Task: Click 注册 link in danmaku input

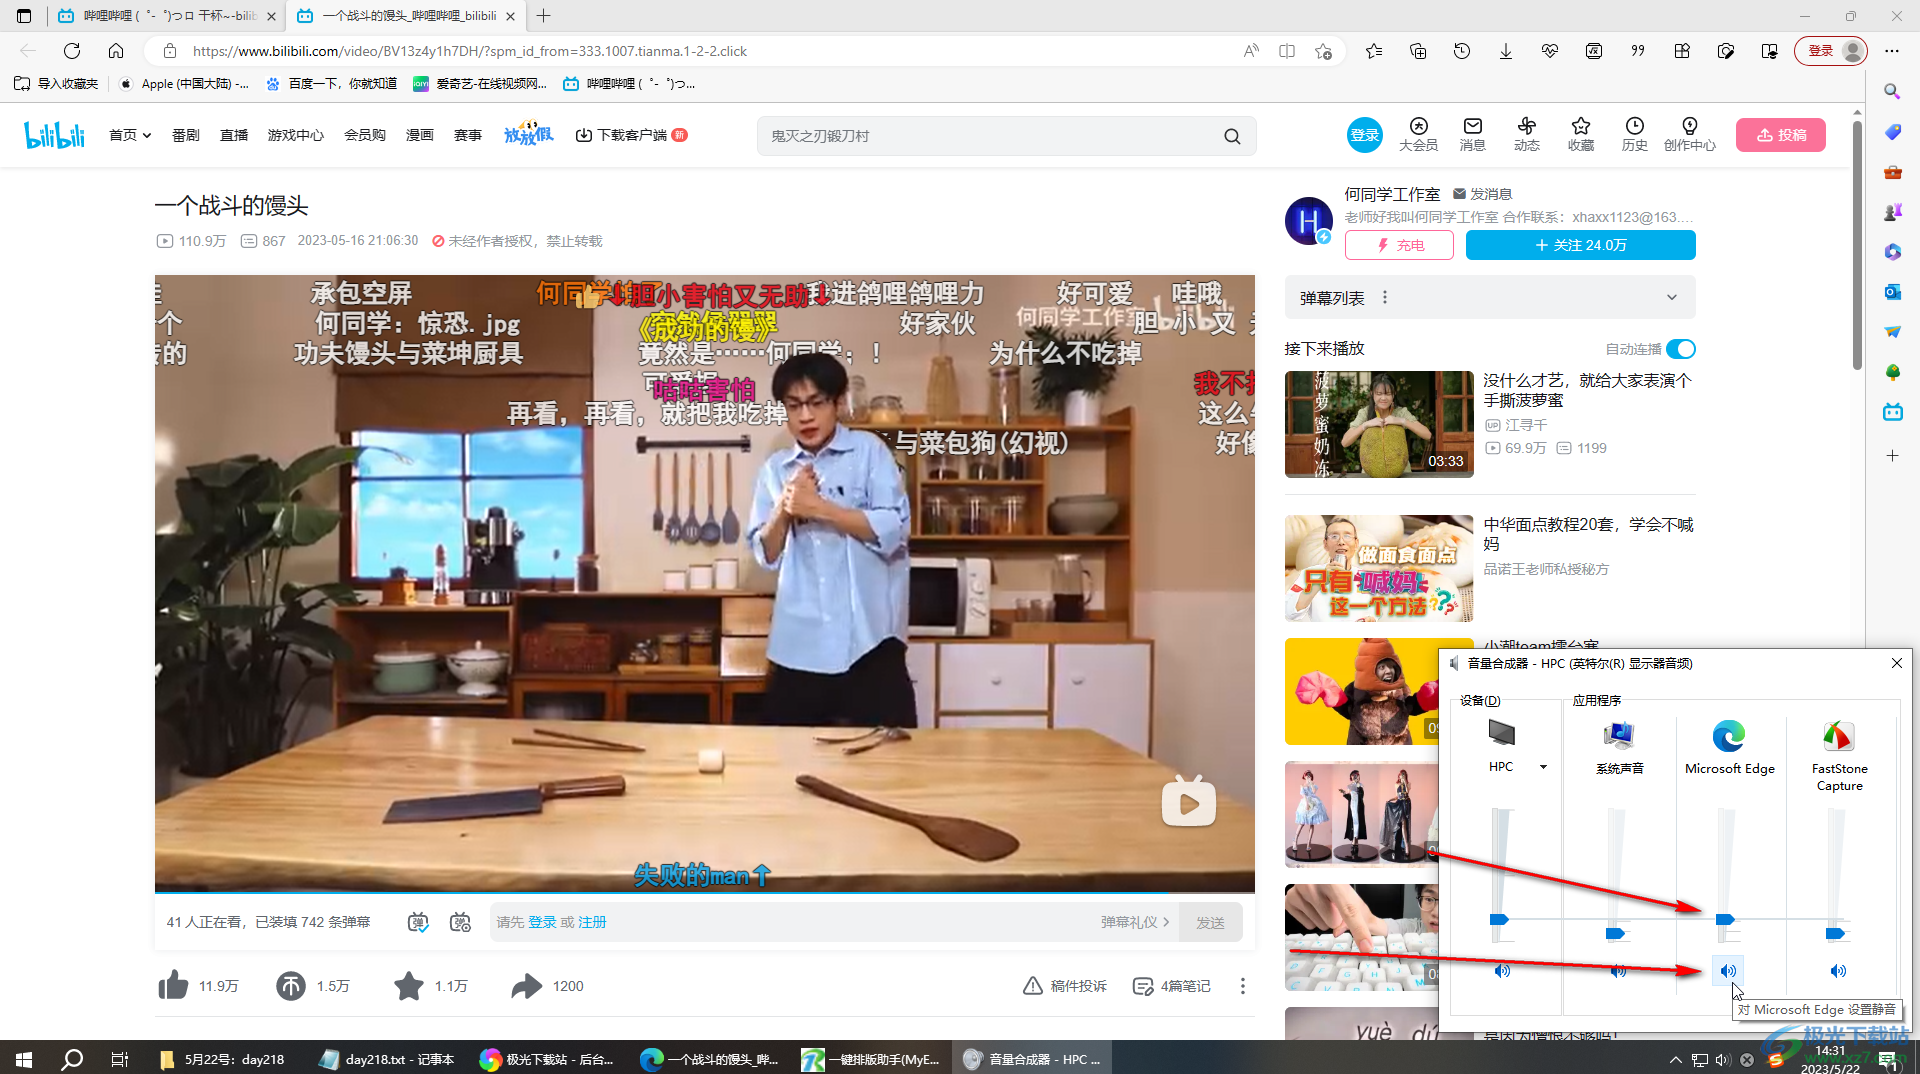Action: click(592, 922)
